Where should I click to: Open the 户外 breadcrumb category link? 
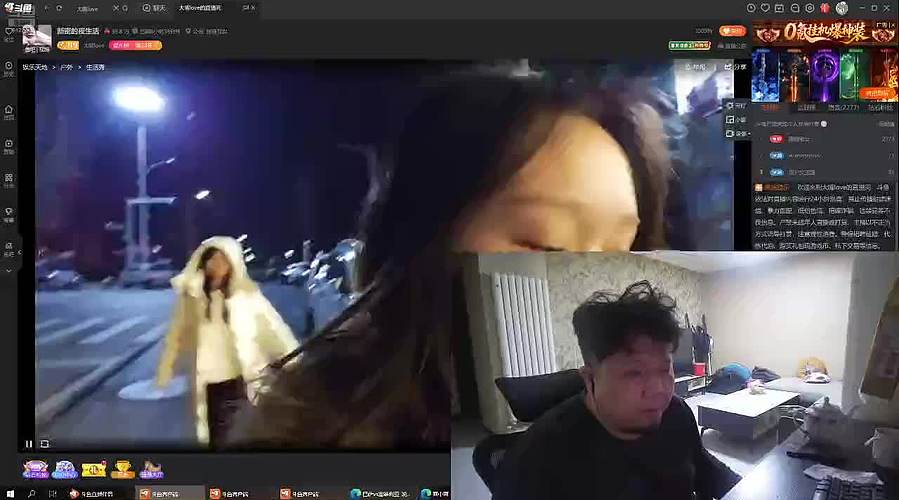(67, 67)
